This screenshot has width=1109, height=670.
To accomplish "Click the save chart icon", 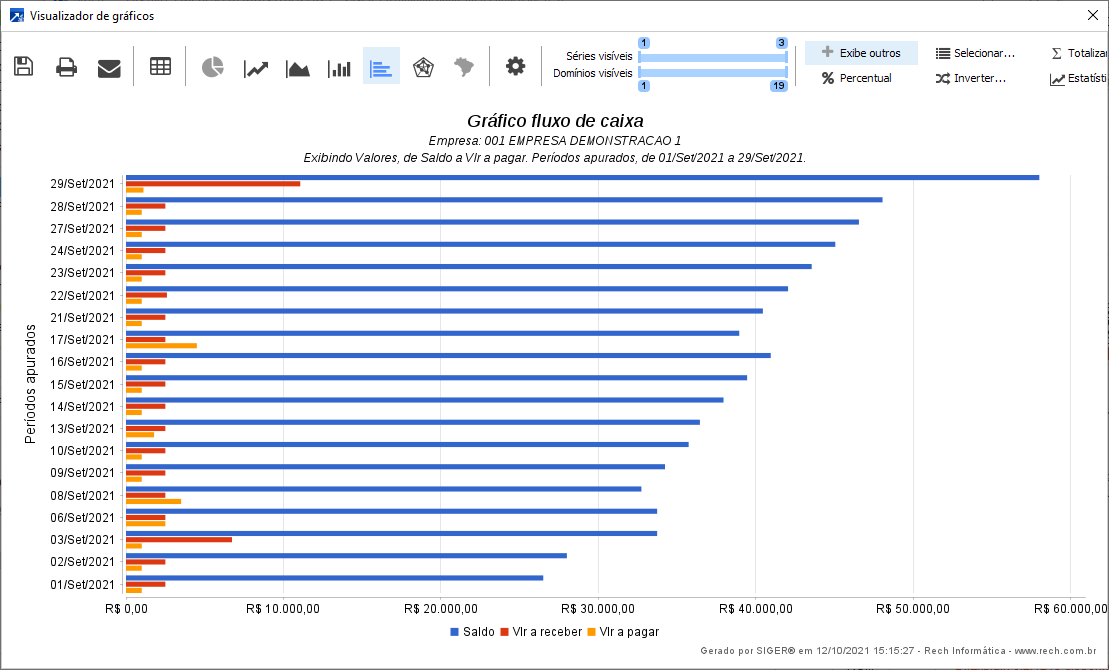I will [24, 67].
